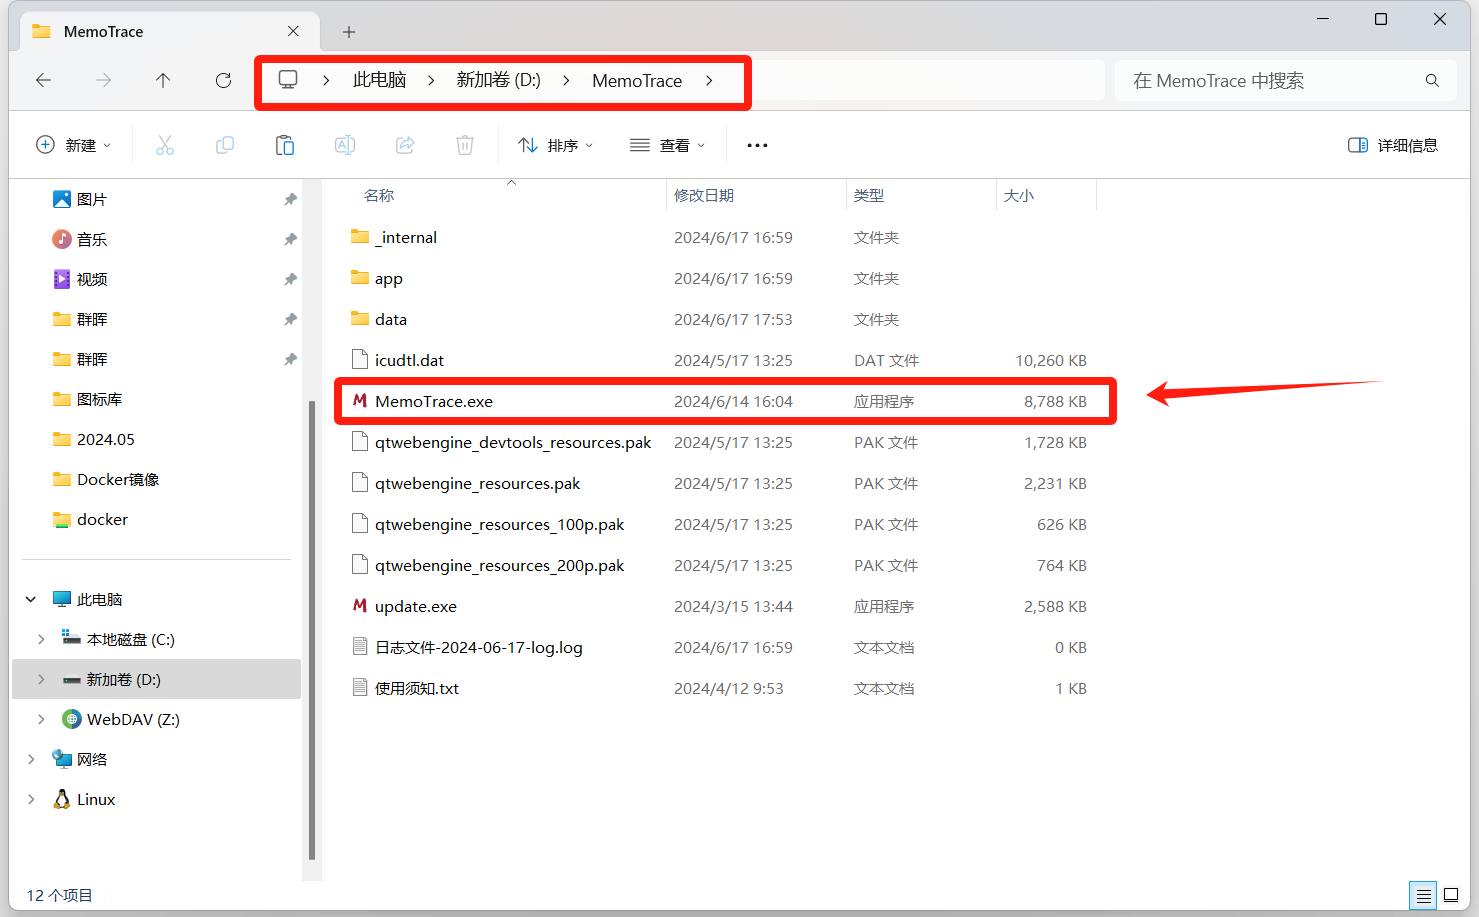Screen dimensions: 1479x917
Task: Click the Paste clipboard icon
Action: 285,146
